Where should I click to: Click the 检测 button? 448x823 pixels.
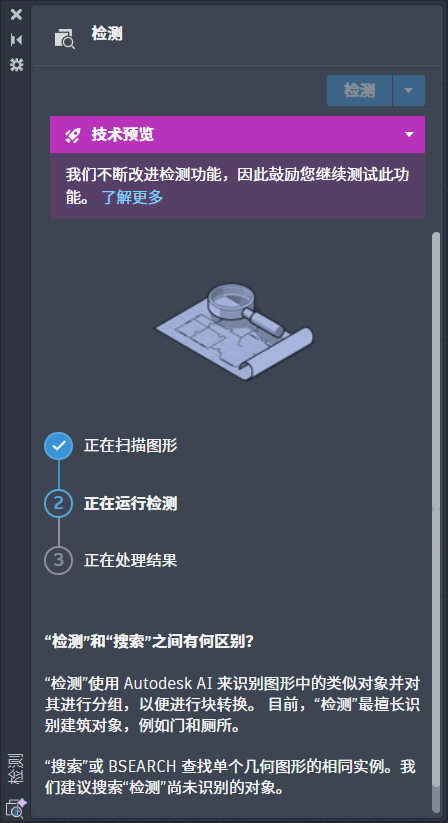[359, 90]
